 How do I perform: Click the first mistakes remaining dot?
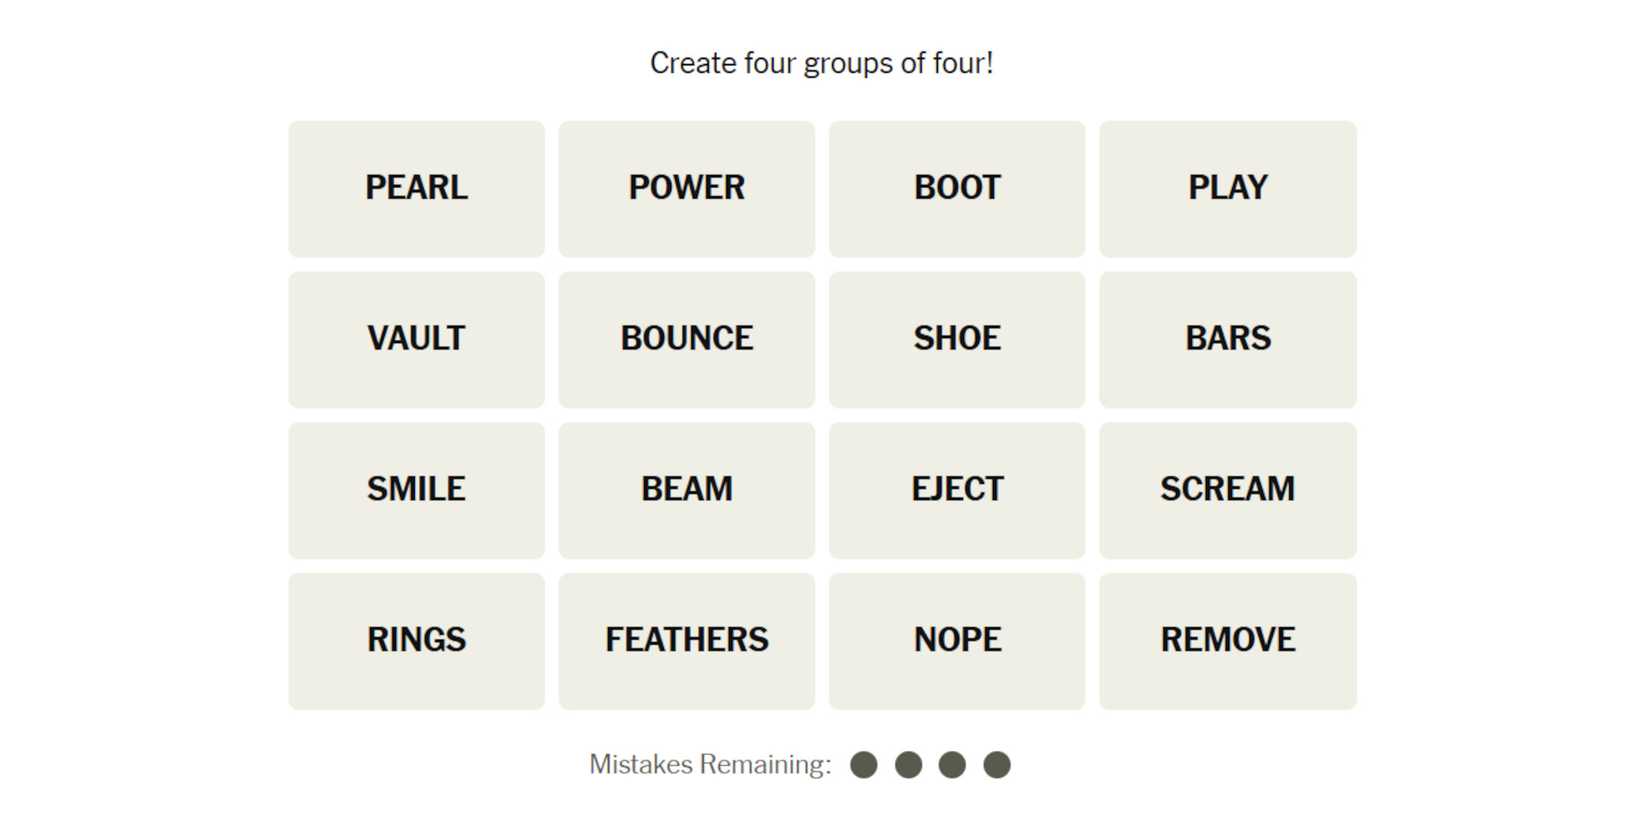[x=864, y=765]
